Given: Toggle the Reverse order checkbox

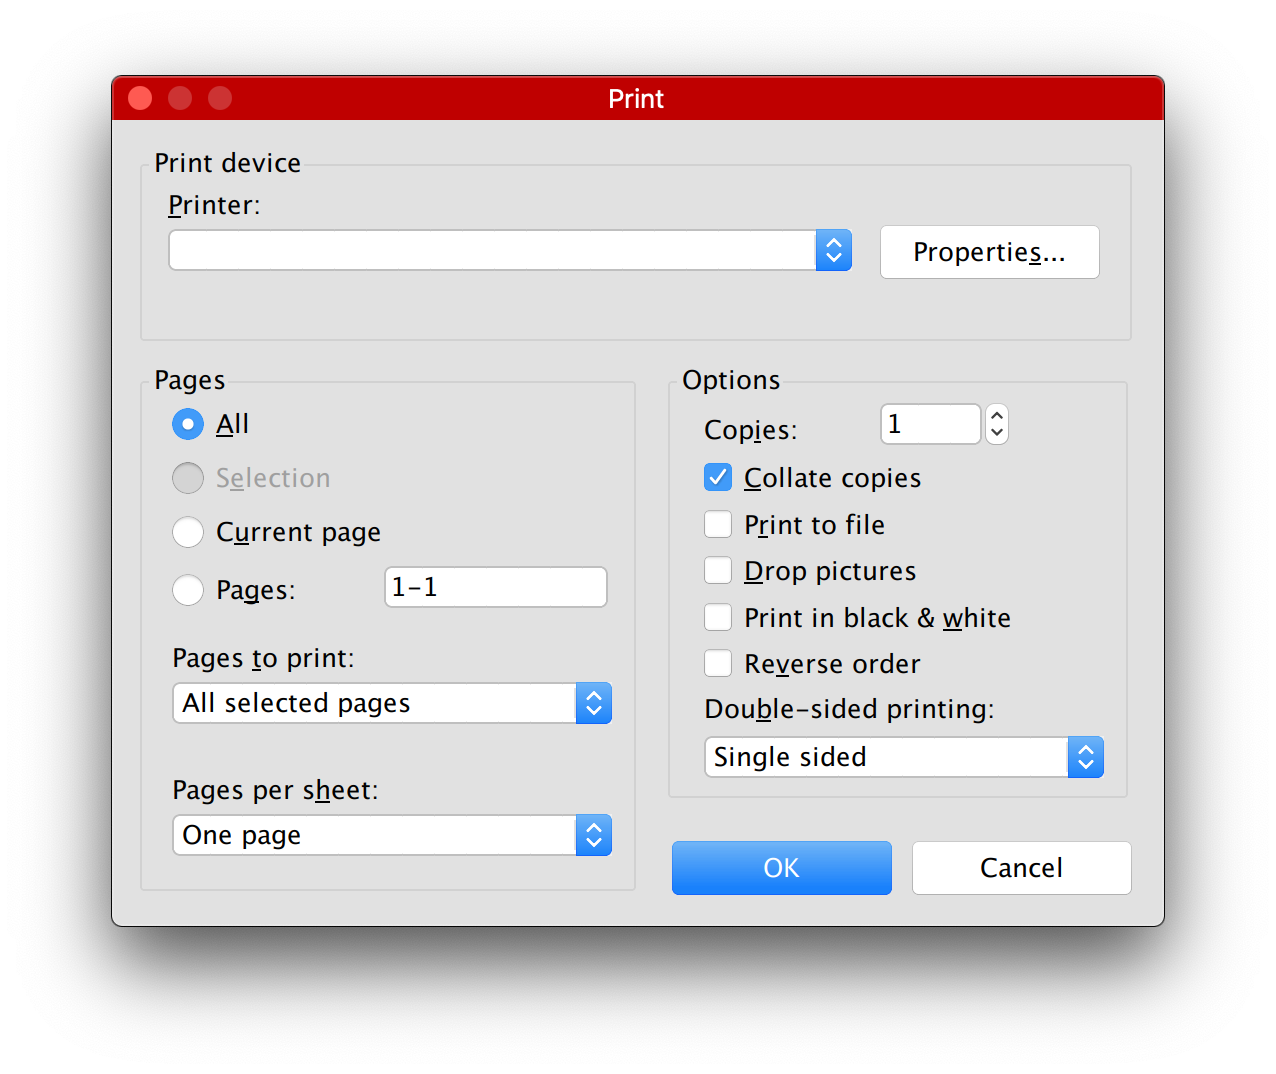Looking at the screenshot, I should [718, 664].
